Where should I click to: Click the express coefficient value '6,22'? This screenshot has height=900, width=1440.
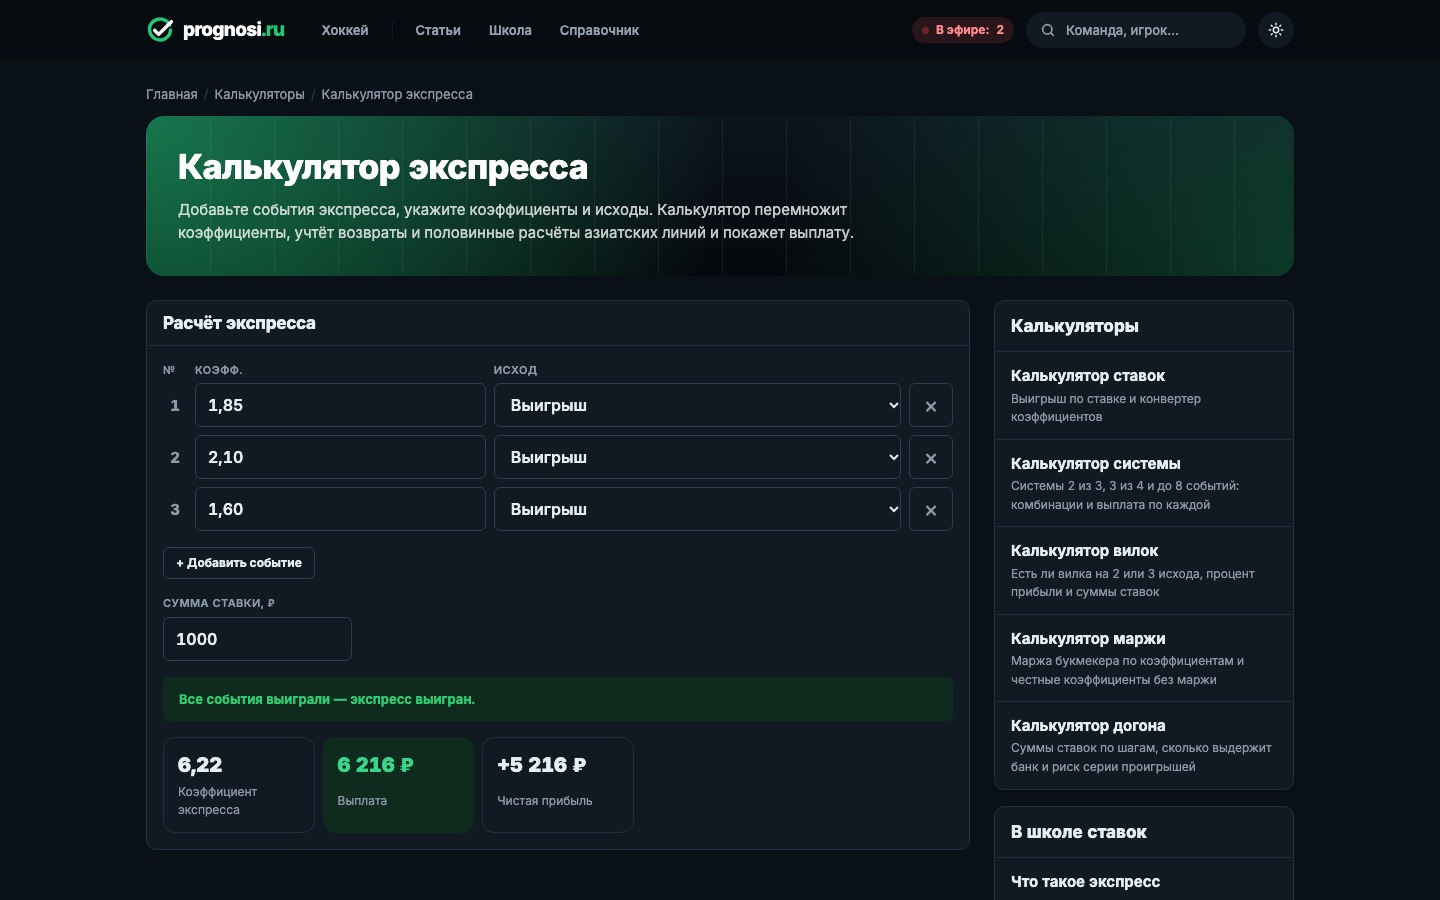[200, 765]
